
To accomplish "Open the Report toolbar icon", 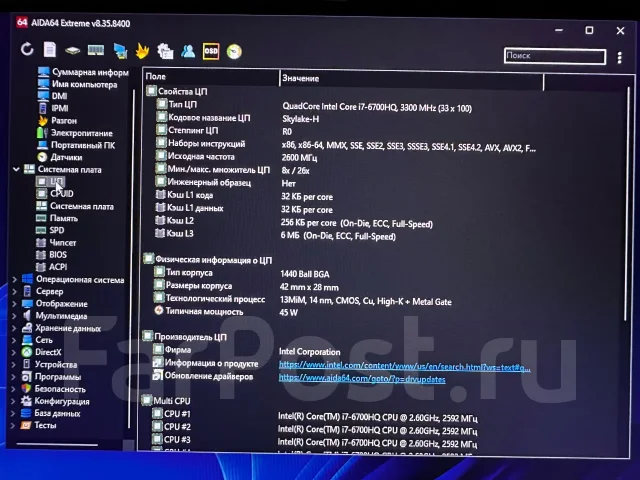I will pyautogui.click(x=50, y=50).
